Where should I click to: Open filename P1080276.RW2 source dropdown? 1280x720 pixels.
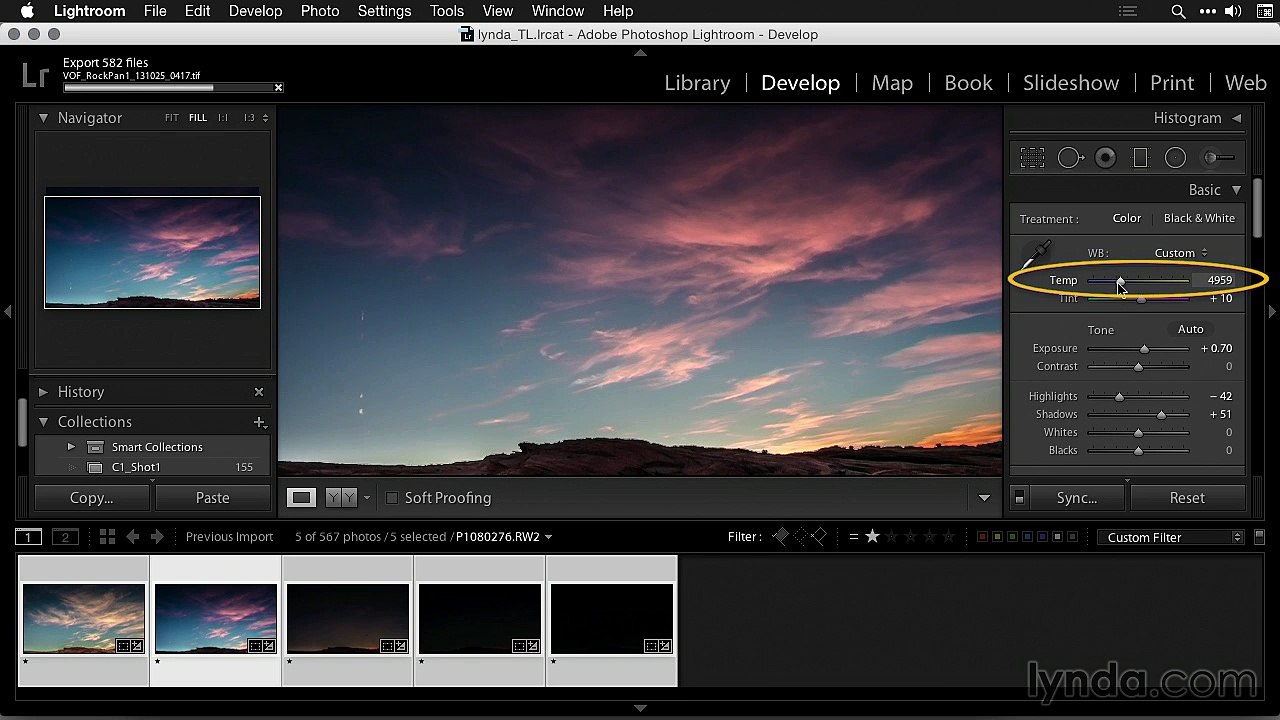504,537
